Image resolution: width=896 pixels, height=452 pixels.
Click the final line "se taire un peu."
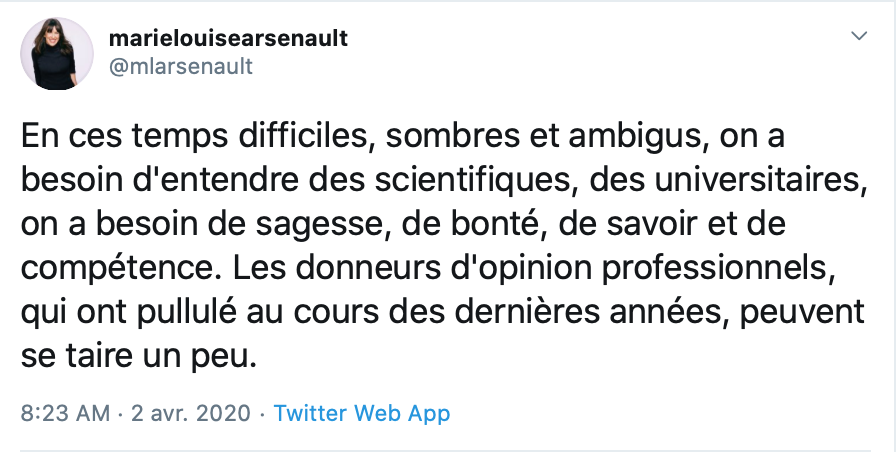pyautogui.click(x=139, y=357)
